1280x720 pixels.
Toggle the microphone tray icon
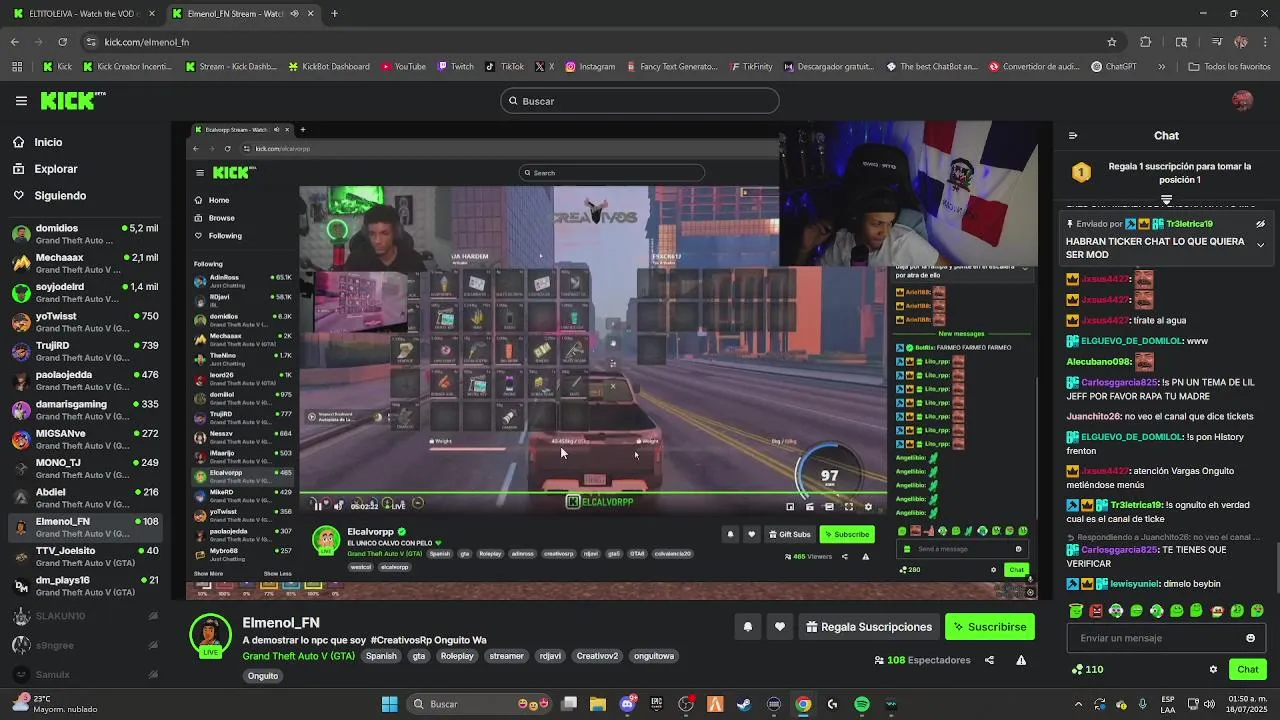tap(1142, 704)
